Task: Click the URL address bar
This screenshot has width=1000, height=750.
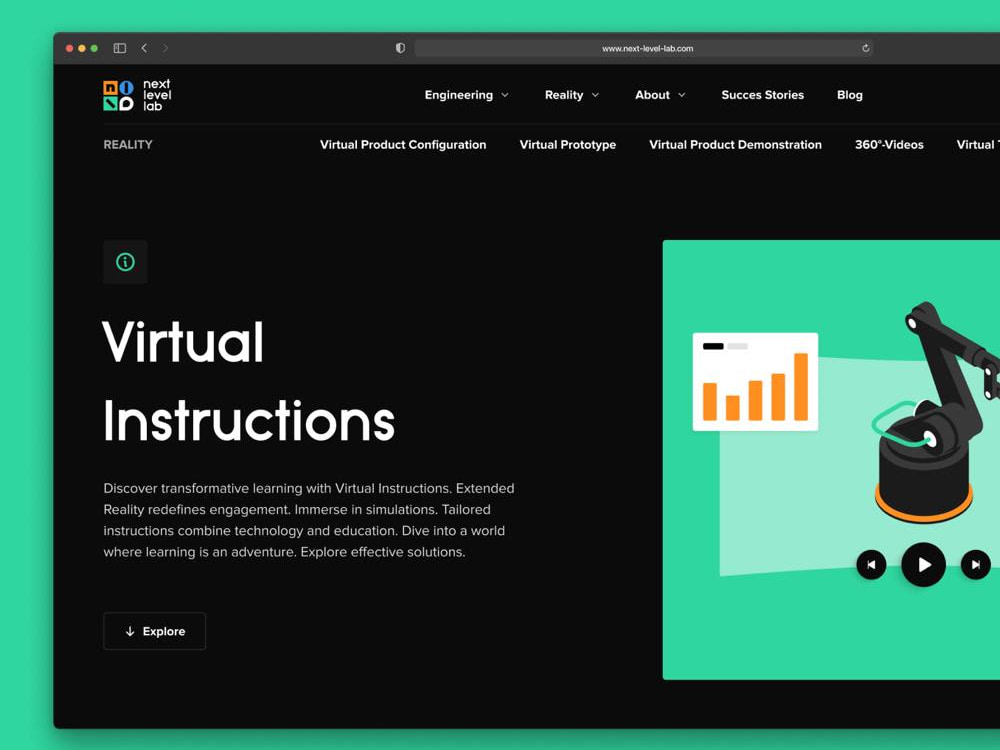Action: coord(643,48)
